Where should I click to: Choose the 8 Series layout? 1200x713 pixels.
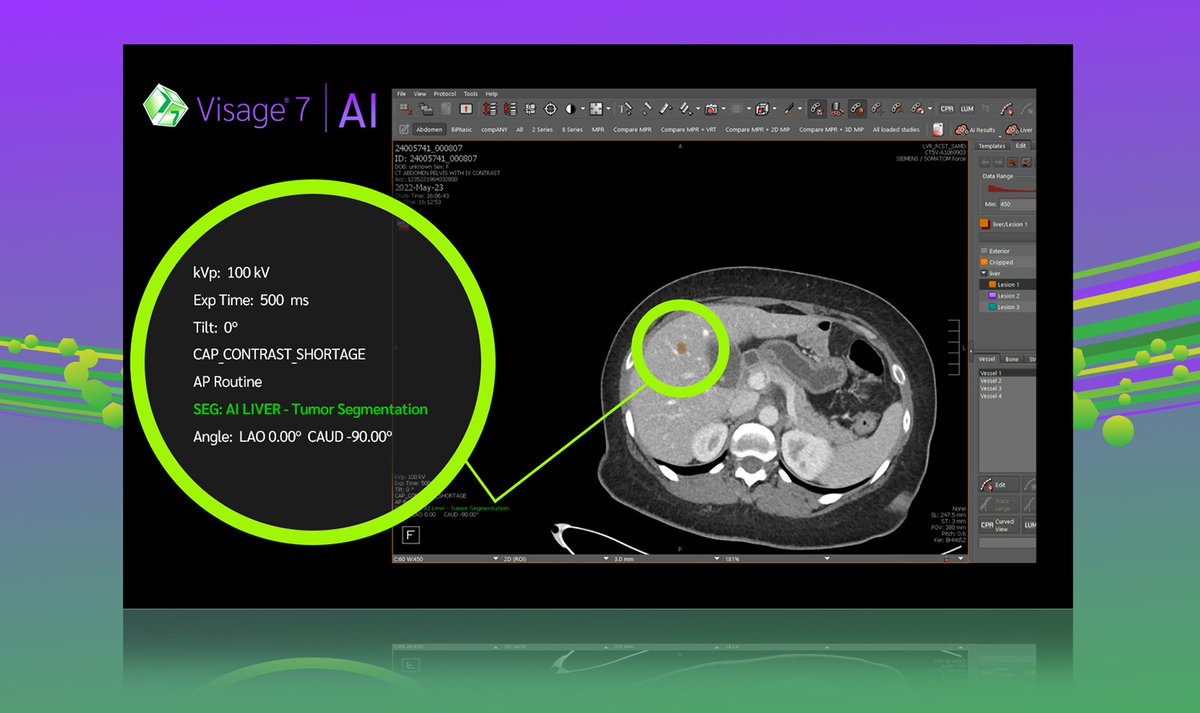(x=572, y=129)
